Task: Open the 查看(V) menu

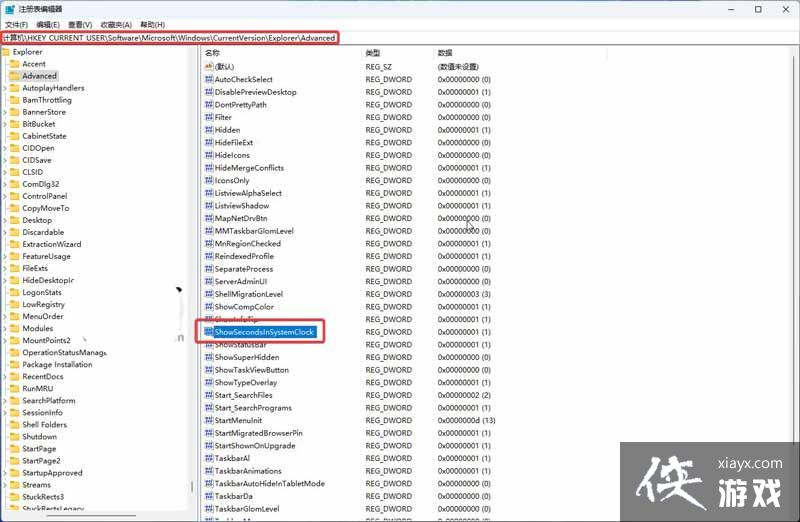Action: coord(80,24)
